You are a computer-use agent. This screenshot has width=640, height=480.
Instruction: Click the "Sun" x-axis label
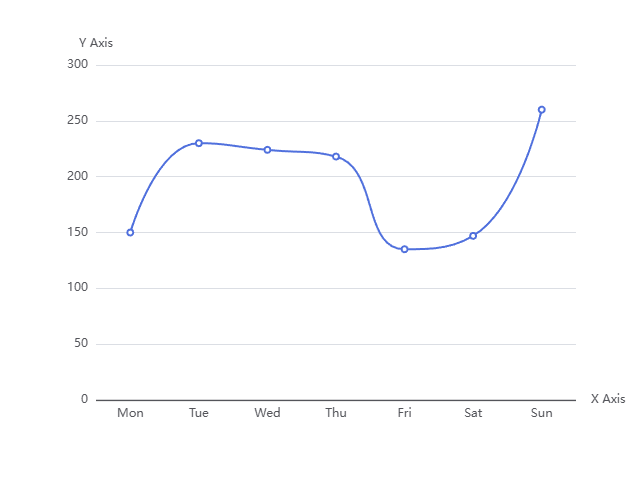tap(542, 413)
